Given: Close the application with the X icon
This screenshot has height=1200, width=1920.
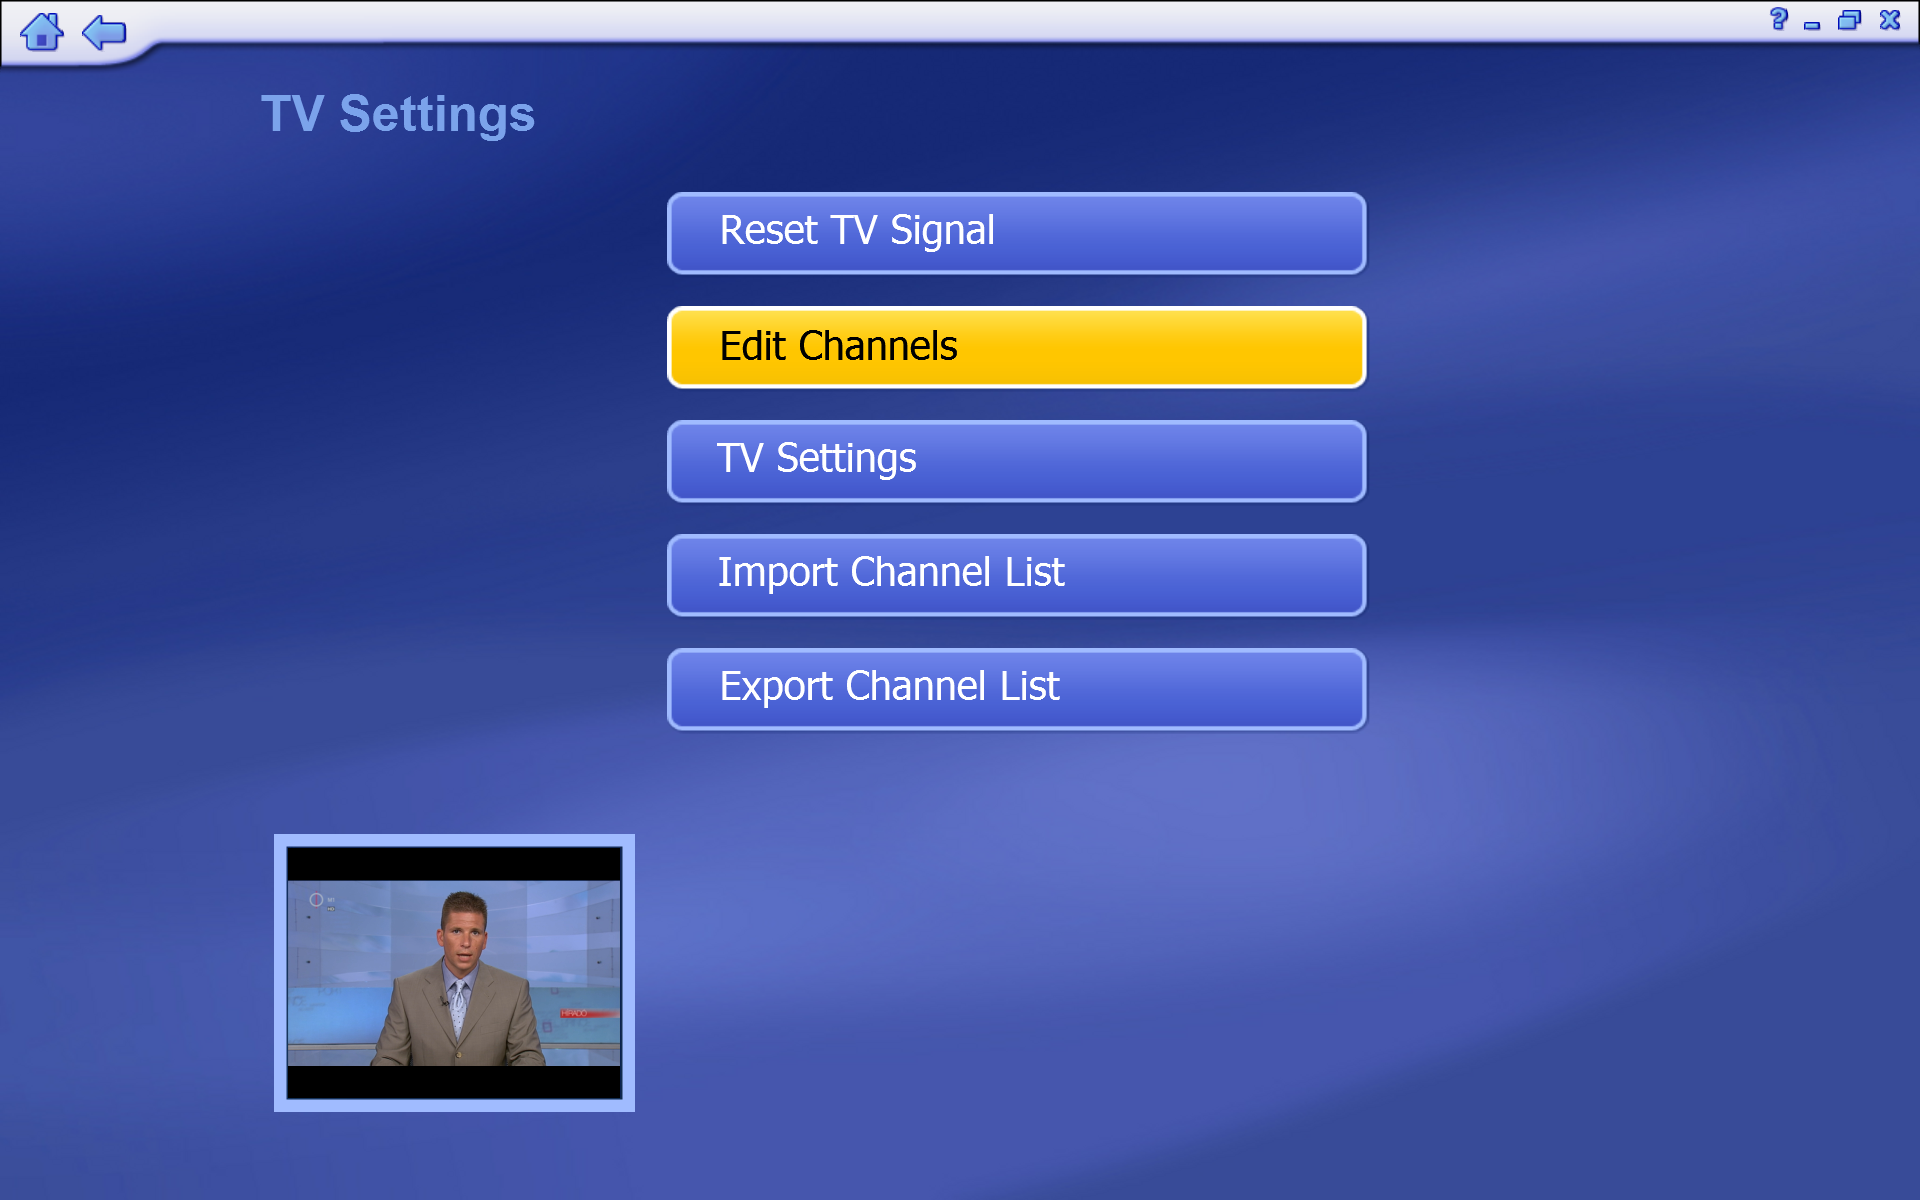Looking at the screenshot, I should pyautogui.click(x=1889, y=20).
